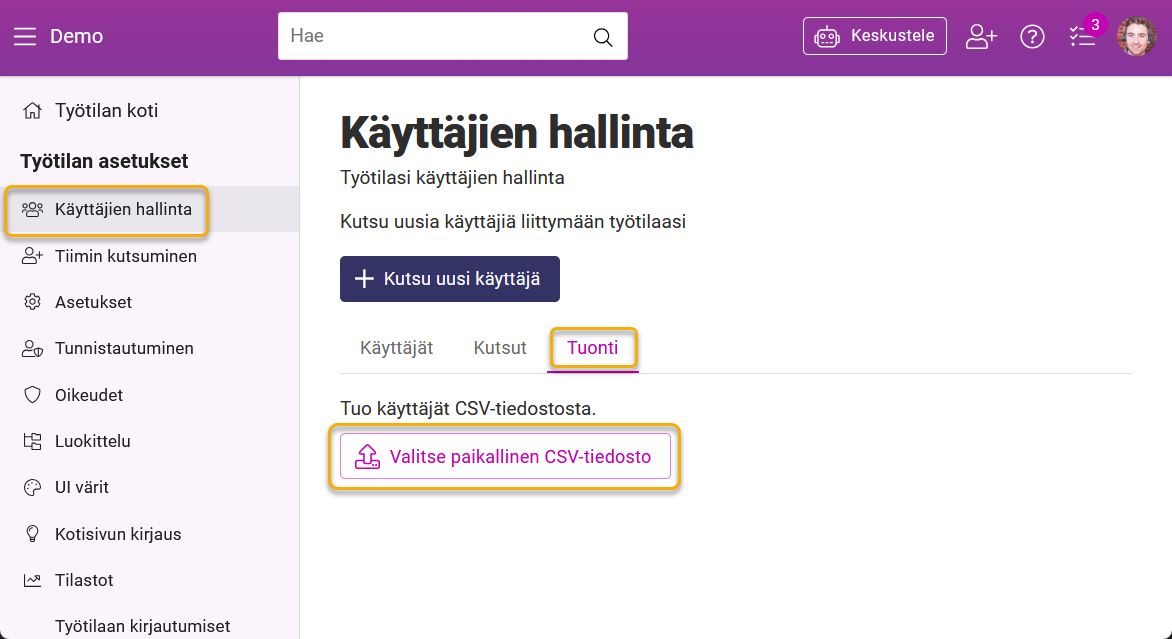
Task: Switch to the Käyttäjät tab
Action: (396, 348)
